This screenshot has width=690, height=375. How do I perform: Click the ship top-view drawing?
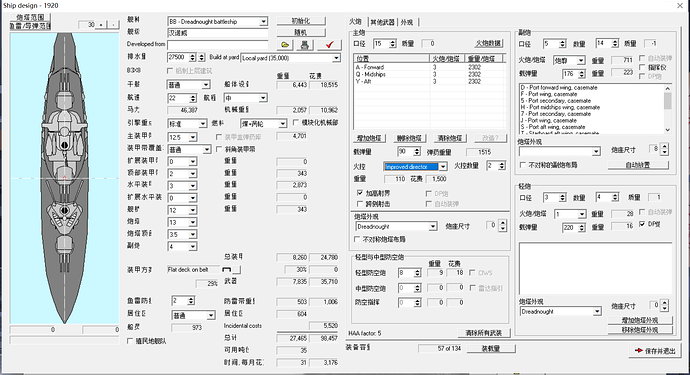65,178
